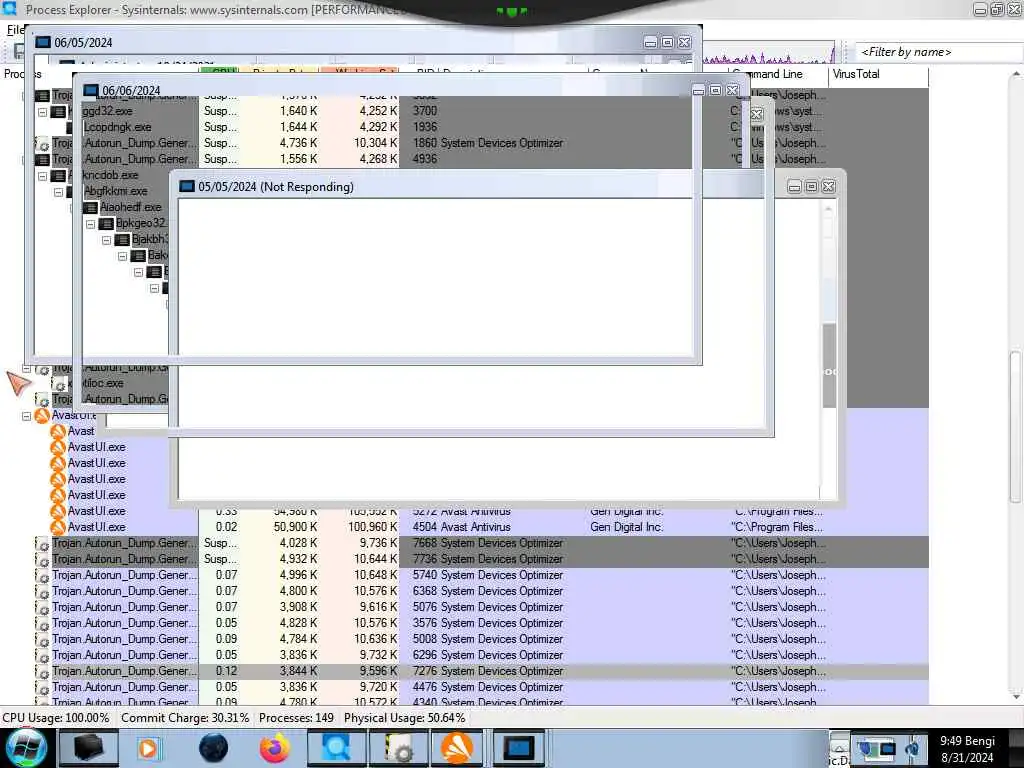
Task: Click the 05/05/2024 Not Responding window icon
Action: coord(187,187)
